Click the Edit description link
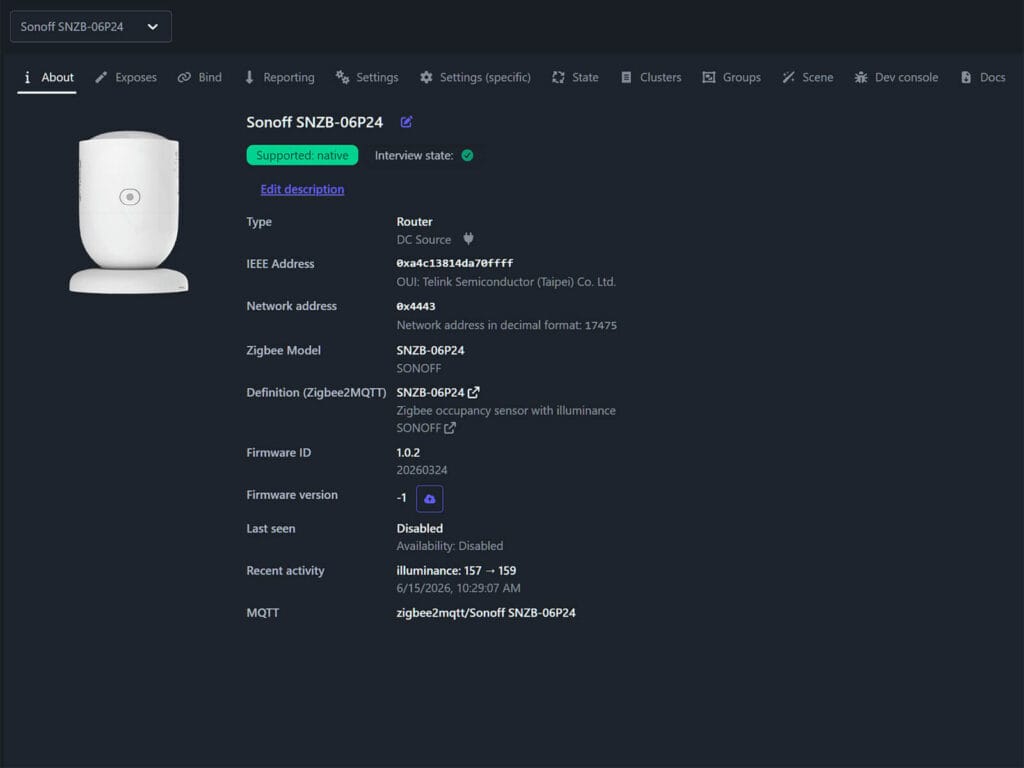Viewport: 1024px width, 768px height. pos(302,189)
